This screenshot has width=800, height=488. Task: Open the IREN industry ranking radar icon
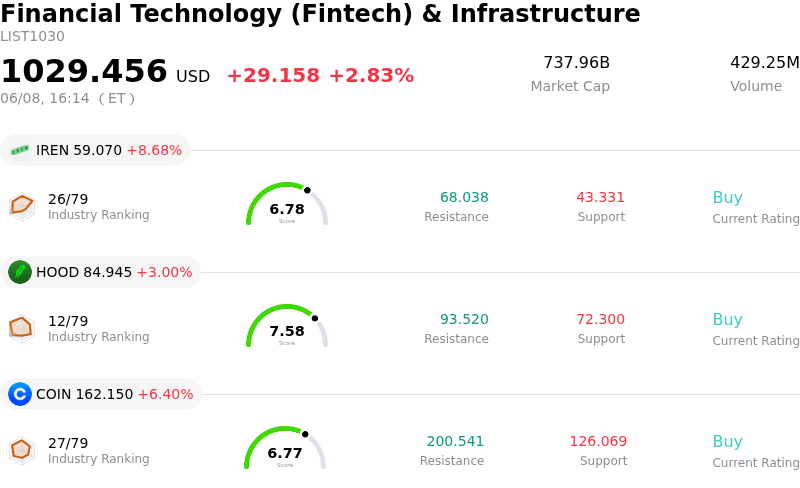coord(22,206)
